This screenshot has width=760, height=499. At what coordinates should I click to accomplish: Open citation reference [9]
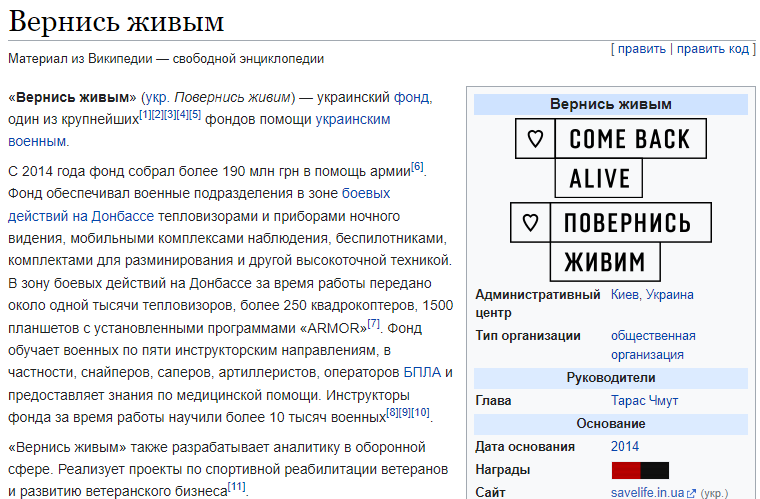(x=405, y=412)
